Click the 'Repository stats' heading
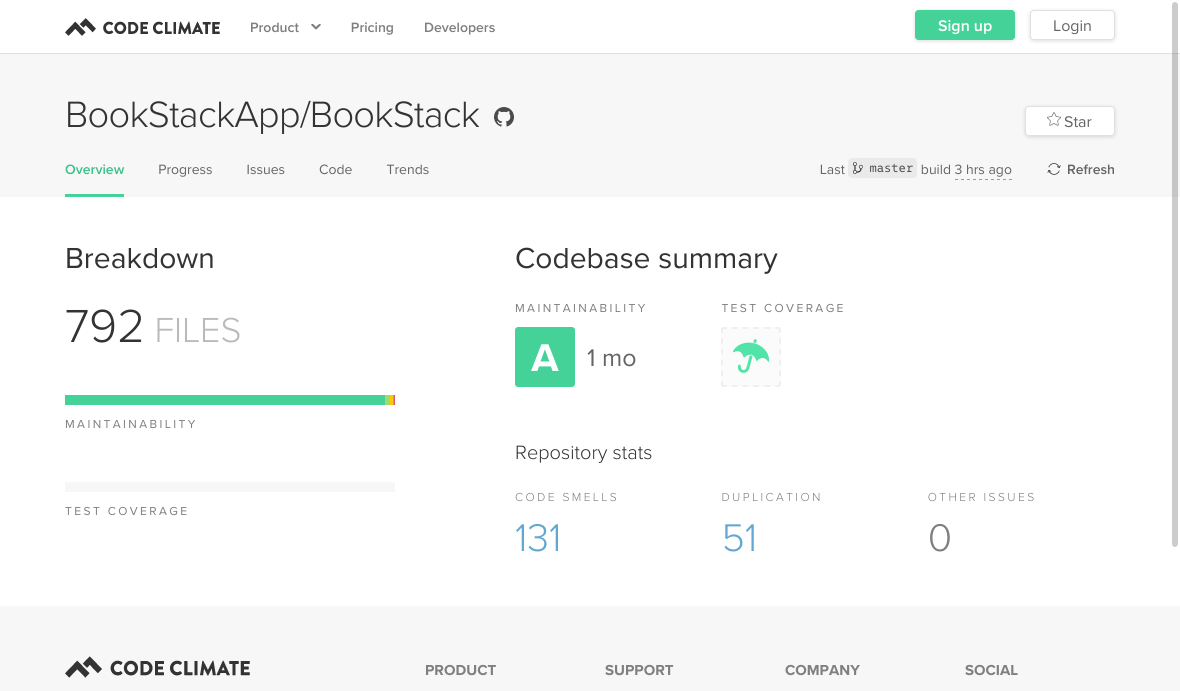This screenshot has height=691, width=1180. (x=583, y=452)
